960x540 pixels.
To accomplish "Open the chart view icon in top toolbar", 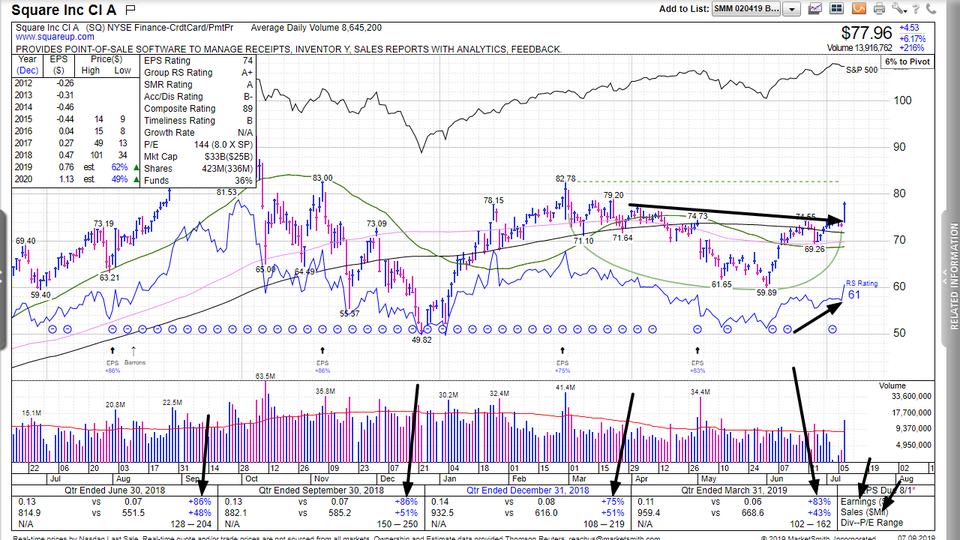I will (815, 9).
